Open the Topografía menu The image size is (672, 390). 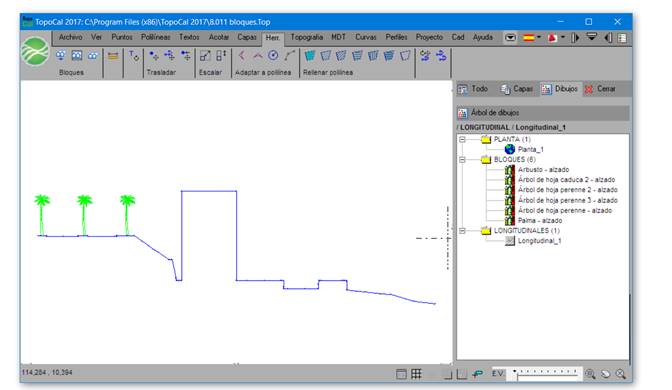point(306,37)
